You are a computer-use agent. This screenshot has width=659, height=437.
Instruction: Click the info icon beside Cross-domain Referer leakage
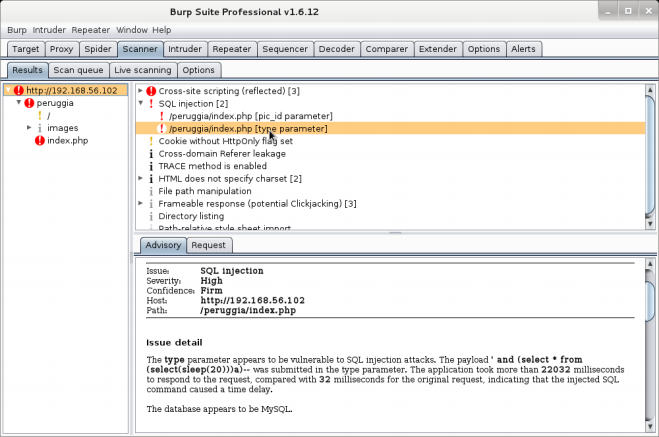point(151,154)
